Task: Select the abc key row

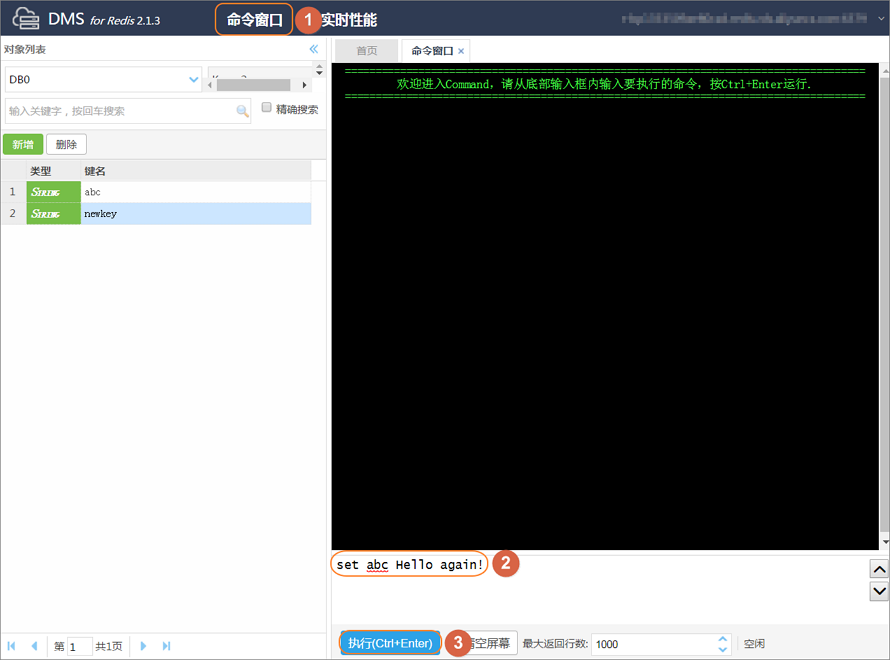Action: pyautogui.click(x=156, y=192)
